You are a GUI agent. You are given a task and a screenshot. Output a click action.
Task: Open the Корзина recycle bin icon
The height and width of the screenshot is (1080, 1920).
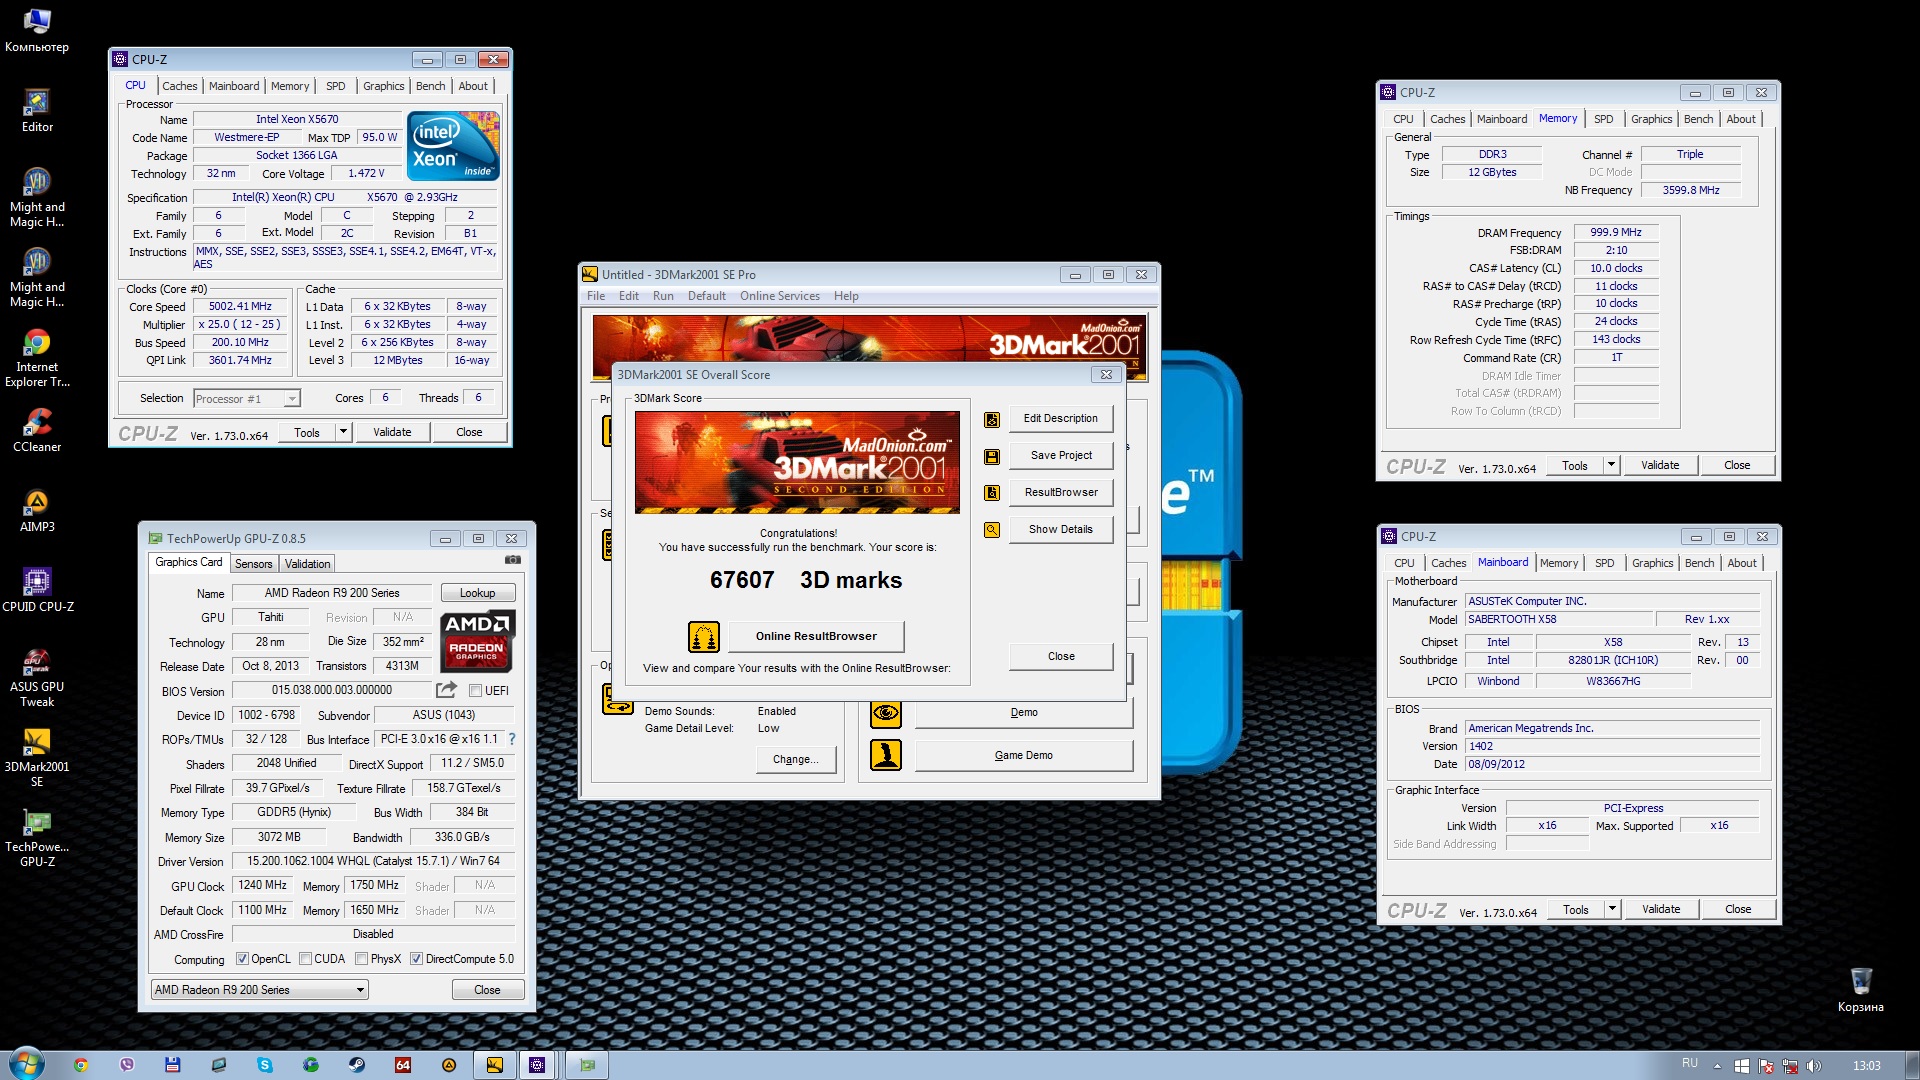(1860, 990)
